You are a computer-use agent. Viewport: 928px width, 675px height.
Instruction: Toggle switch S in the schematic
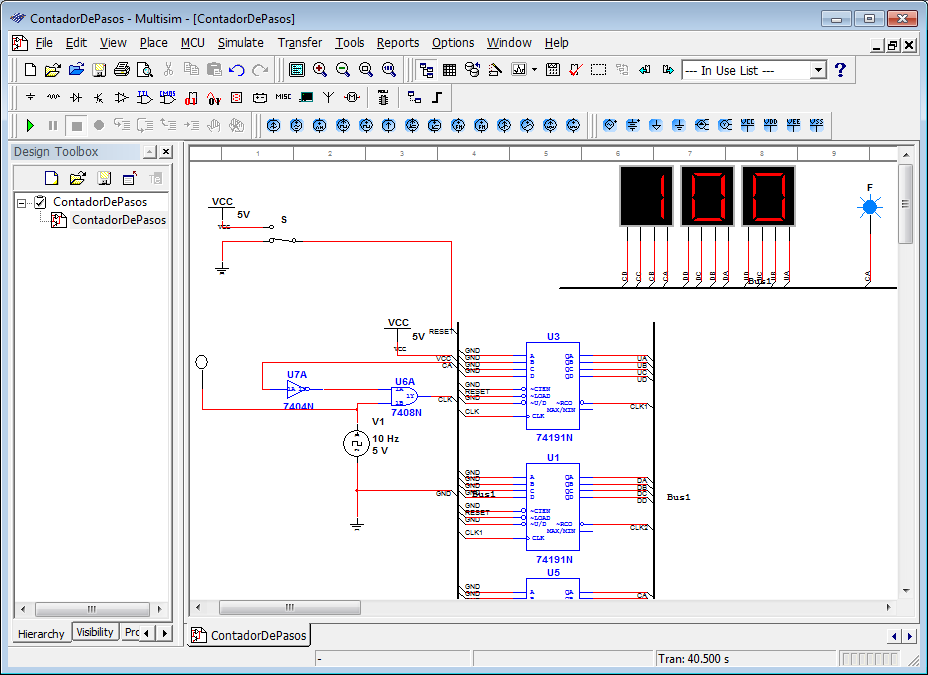pos(284,239)
